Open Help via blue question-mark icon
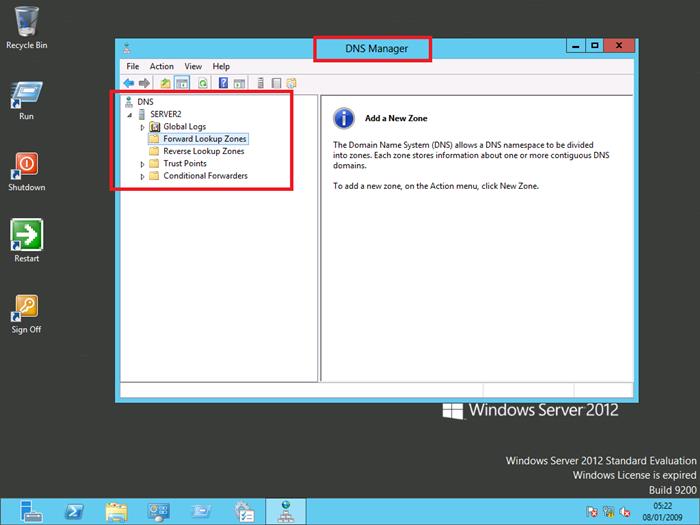The width and height of the screenshot is (700, 525). tap(223, 83)
